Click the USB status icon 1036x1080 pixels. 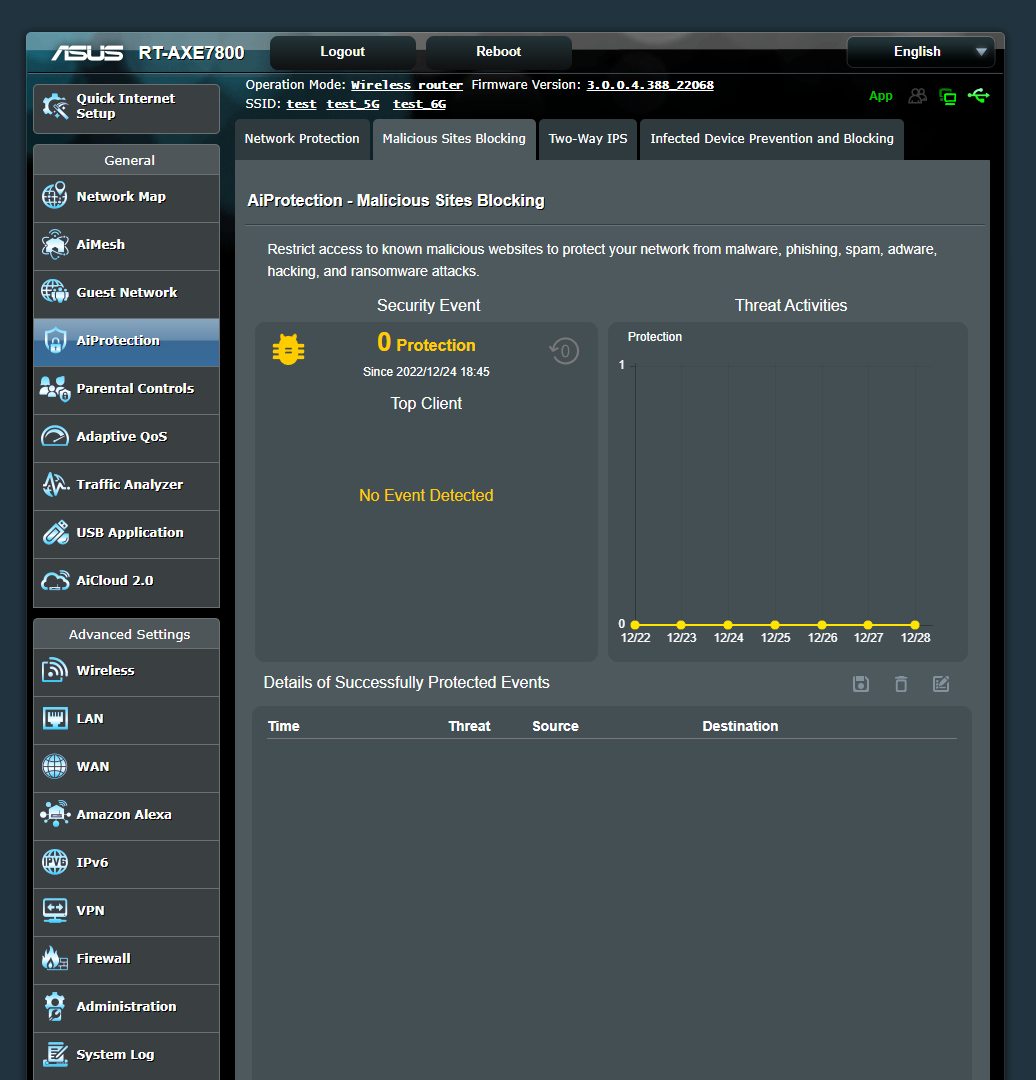pos(978,96)
